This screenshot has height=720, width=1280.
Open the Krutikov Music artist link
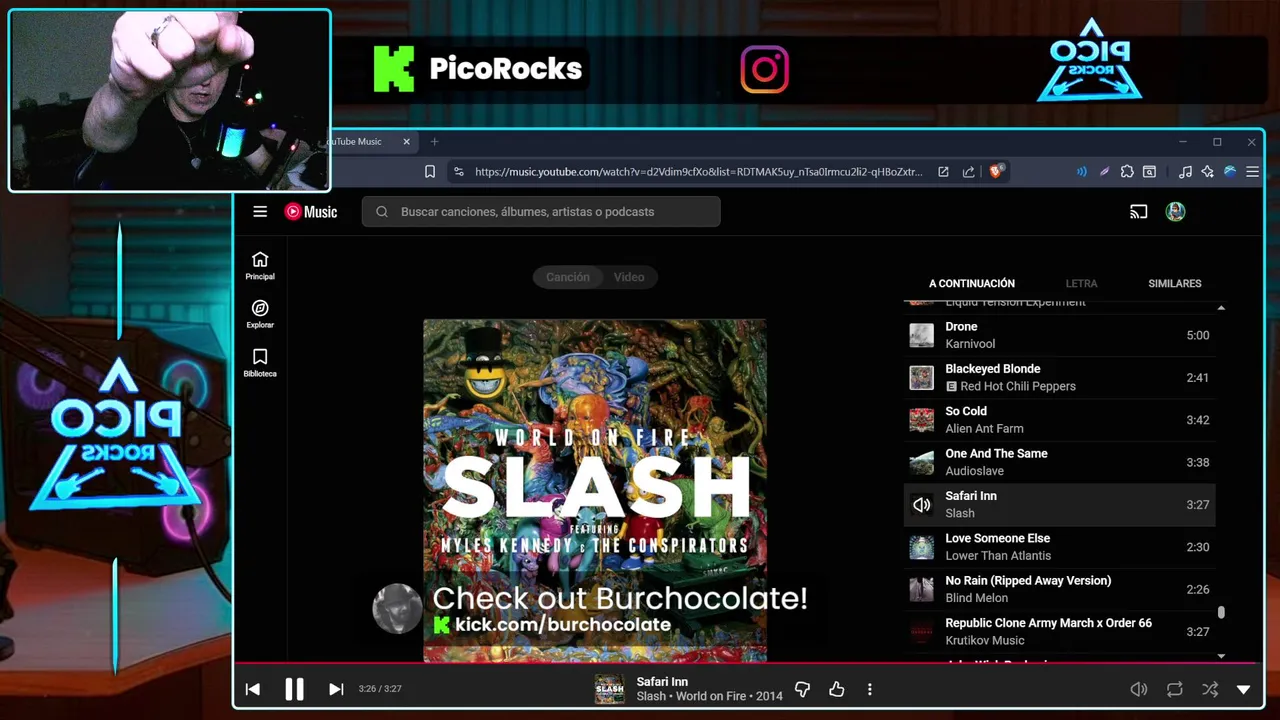(985, 640)
